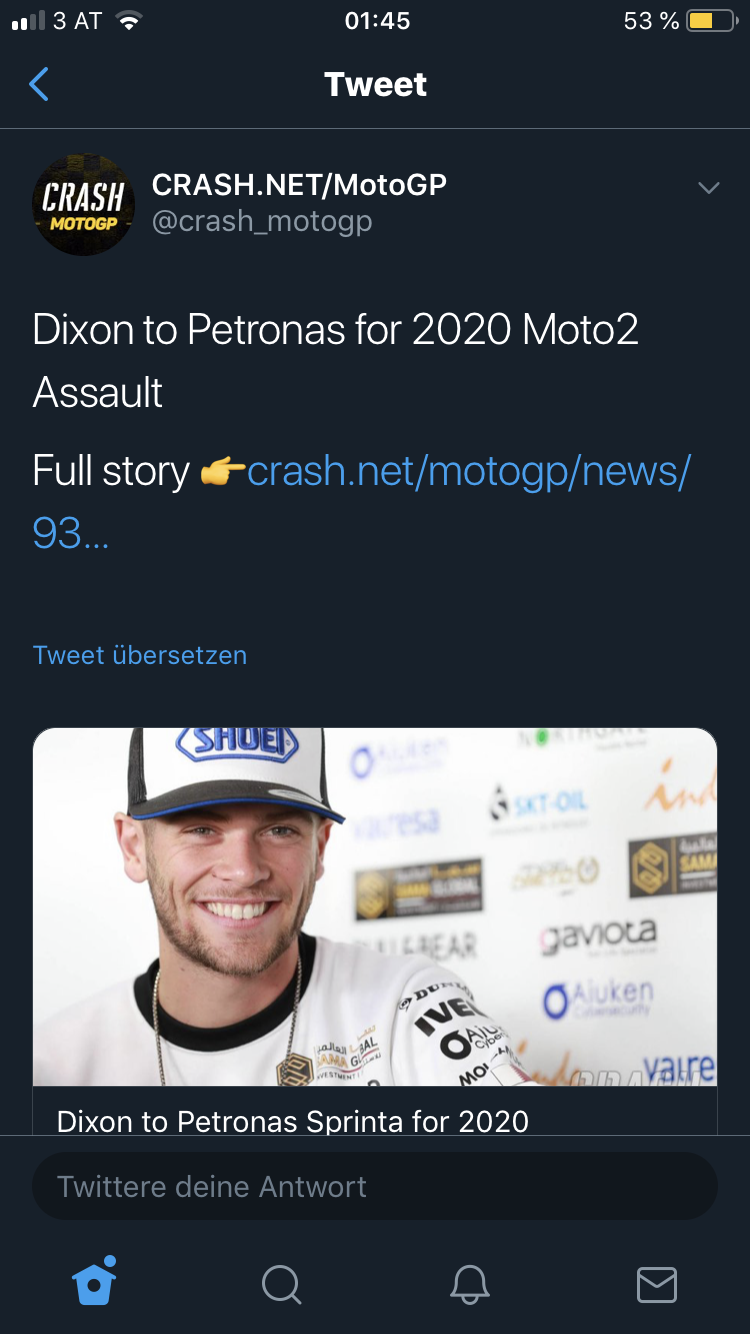
Task: Tap Tweet übersetzen to translate
Action: point(140,655)
